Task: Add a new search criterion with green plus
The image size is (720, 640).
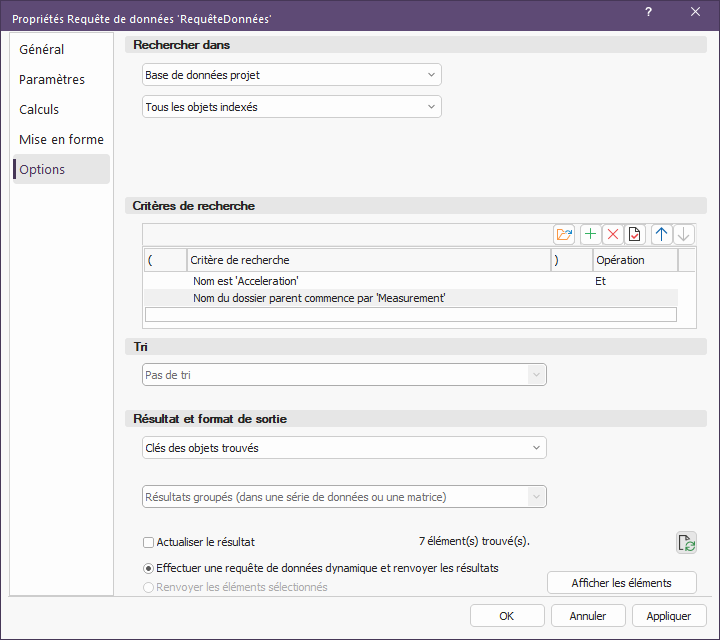Action: (x=590, y=234)
